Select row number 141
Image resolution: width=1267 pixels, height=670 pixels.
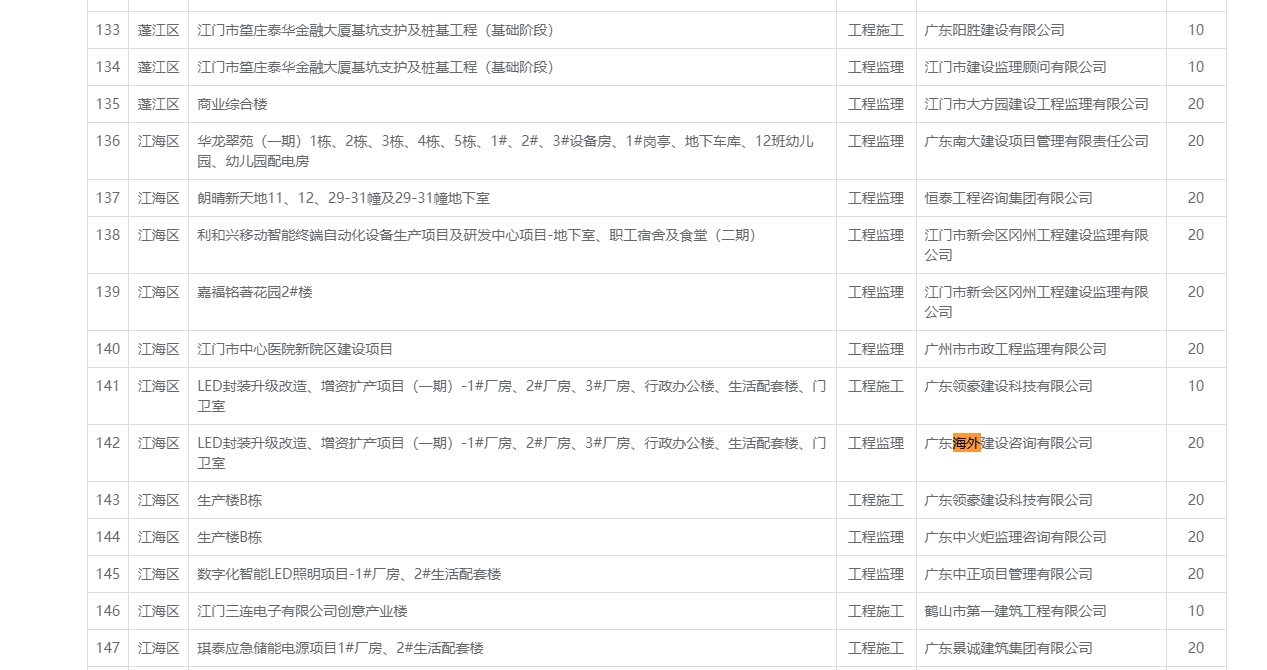108,386
